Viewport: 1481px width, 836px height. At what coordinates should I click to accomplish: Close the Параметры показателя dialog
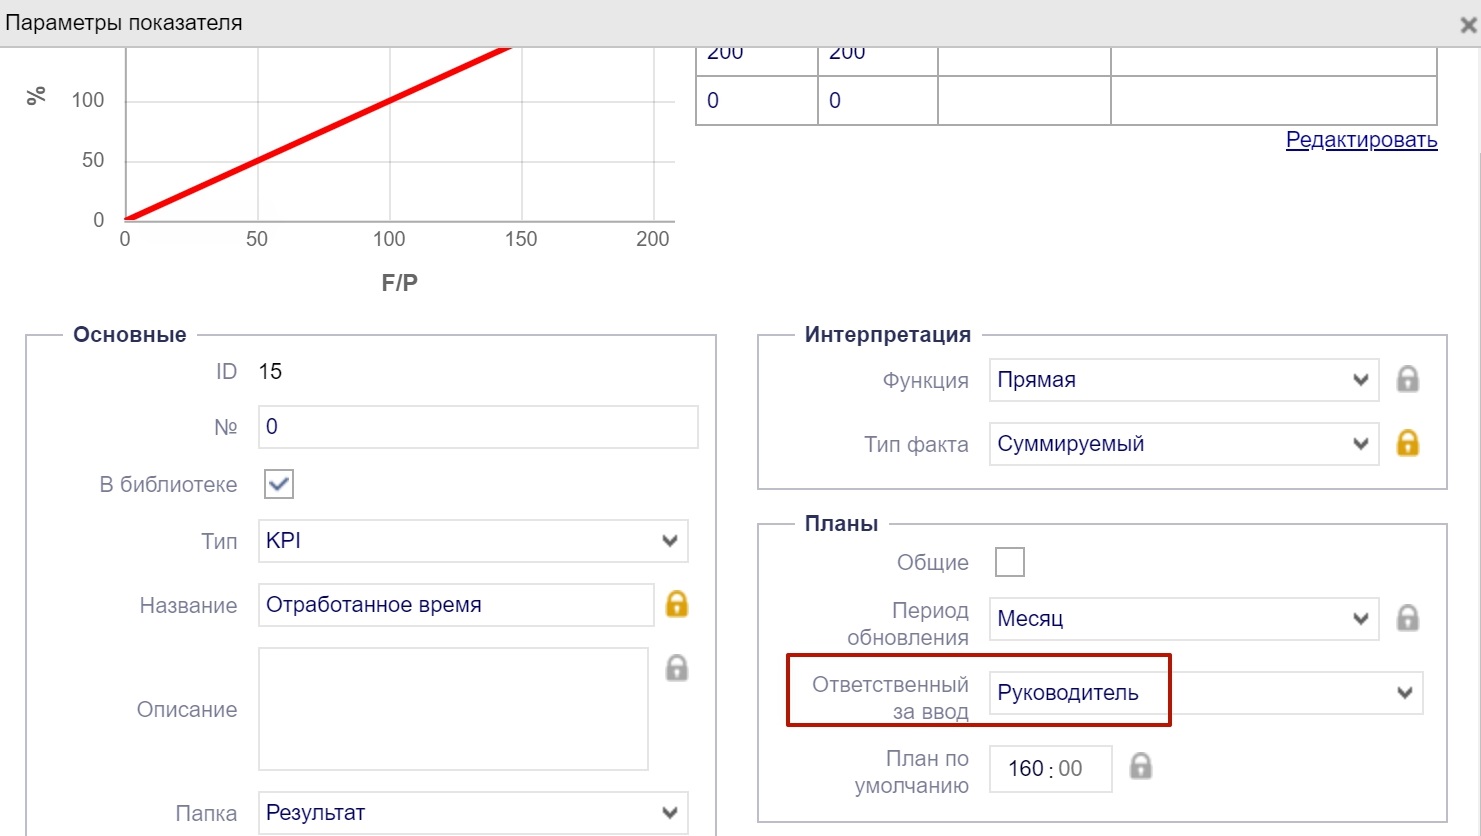1467,25
